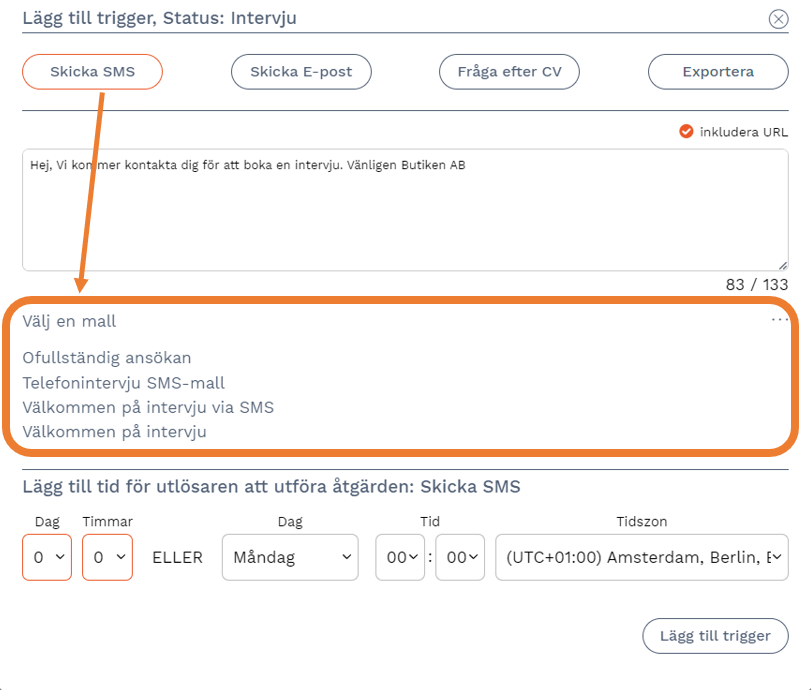Screen dimensions: 811x690
Task: Open the three-dot menu beside Välj en mall
Action: [x=779, y=321]
